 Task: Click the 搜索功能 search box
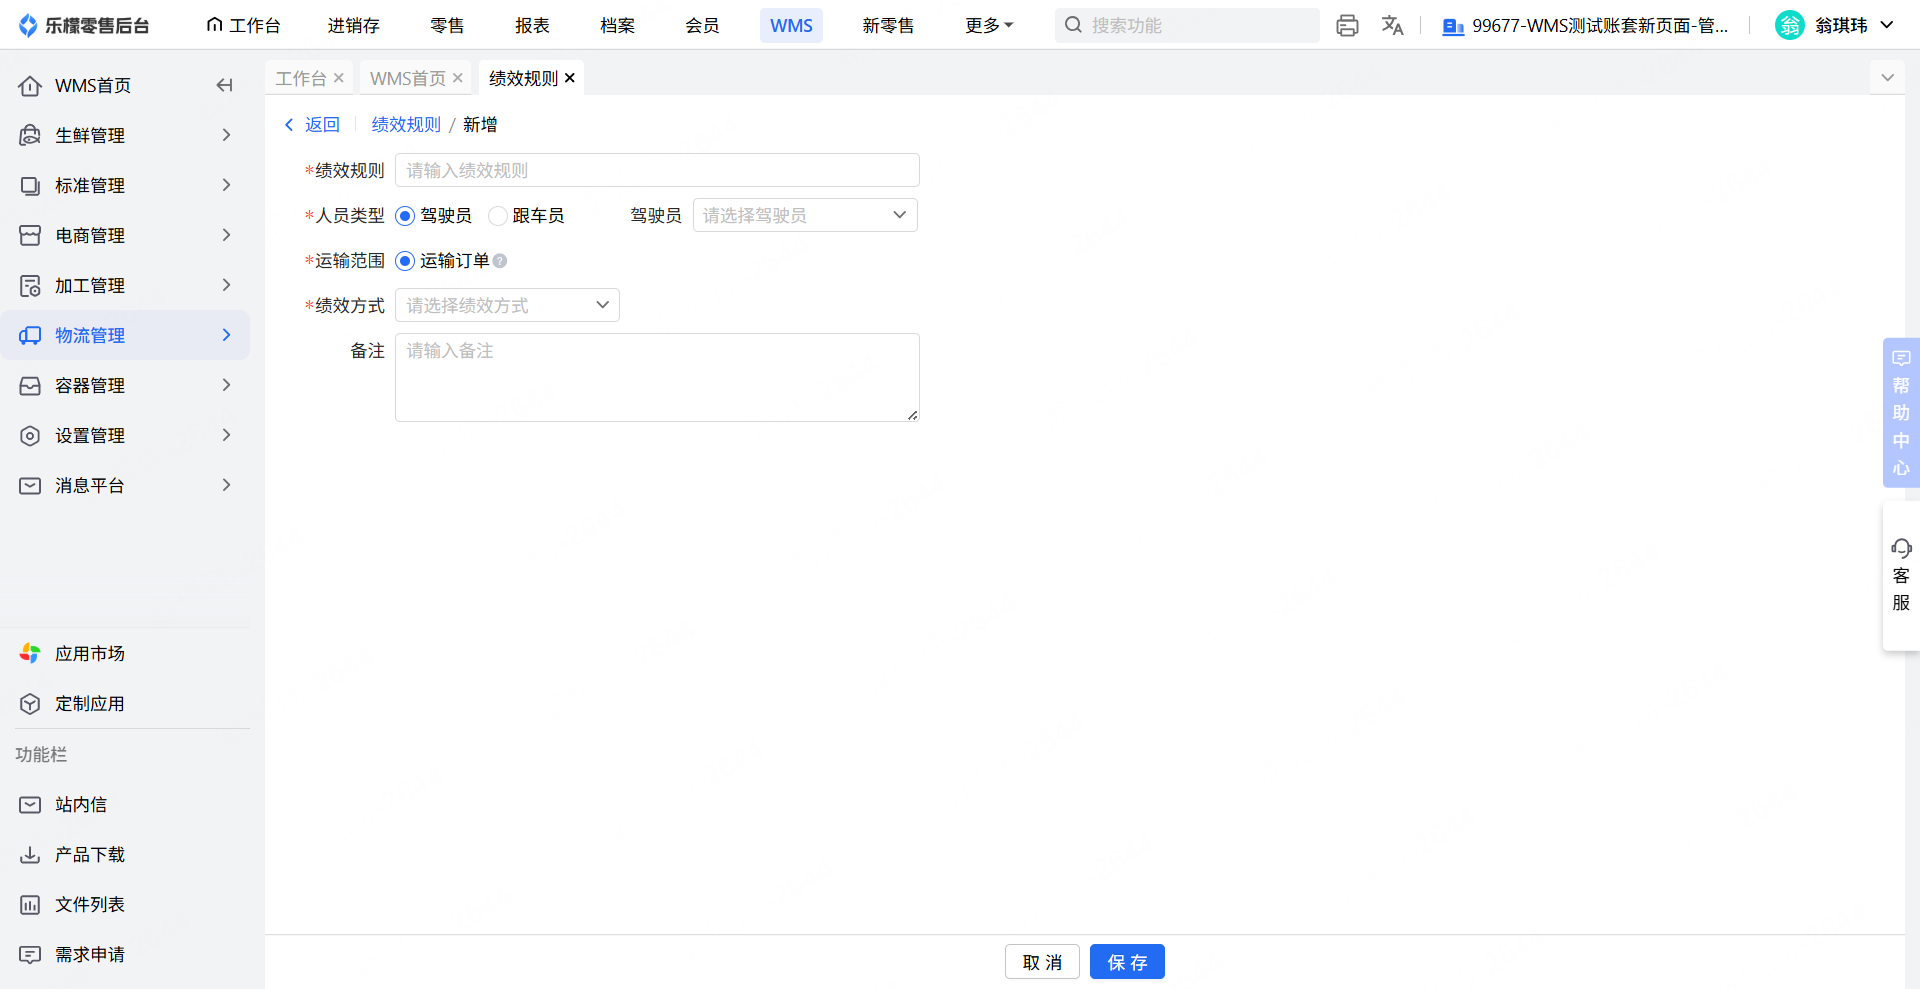coord(1187,25)
